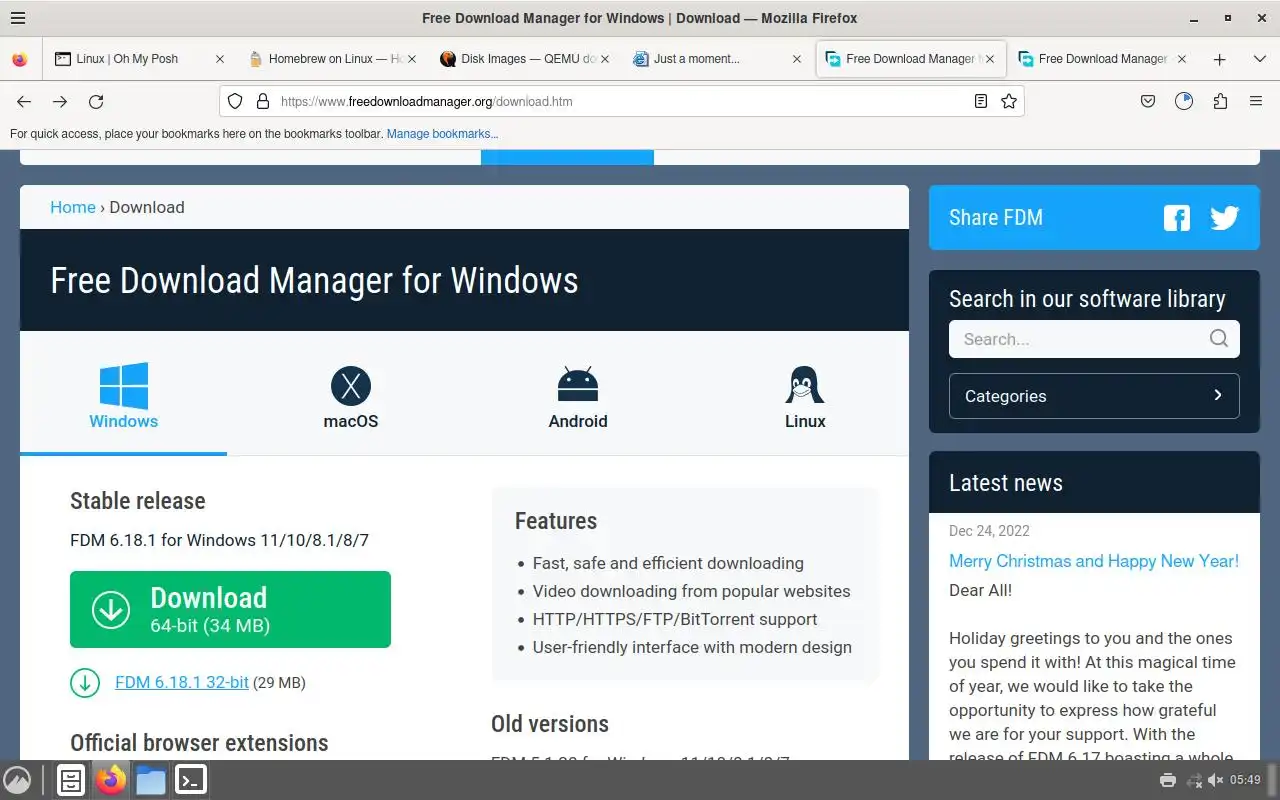Expand the Categories menu
The width and height of the screenshot is (1280, 800).
tap(1094, 396)
